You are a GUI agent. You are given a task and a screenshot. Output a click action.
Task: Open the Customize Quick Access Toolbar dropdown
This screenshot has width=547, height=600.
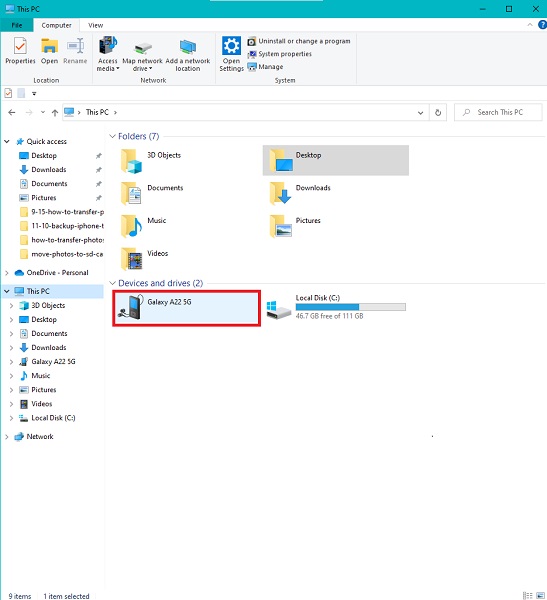pos(34,93)
